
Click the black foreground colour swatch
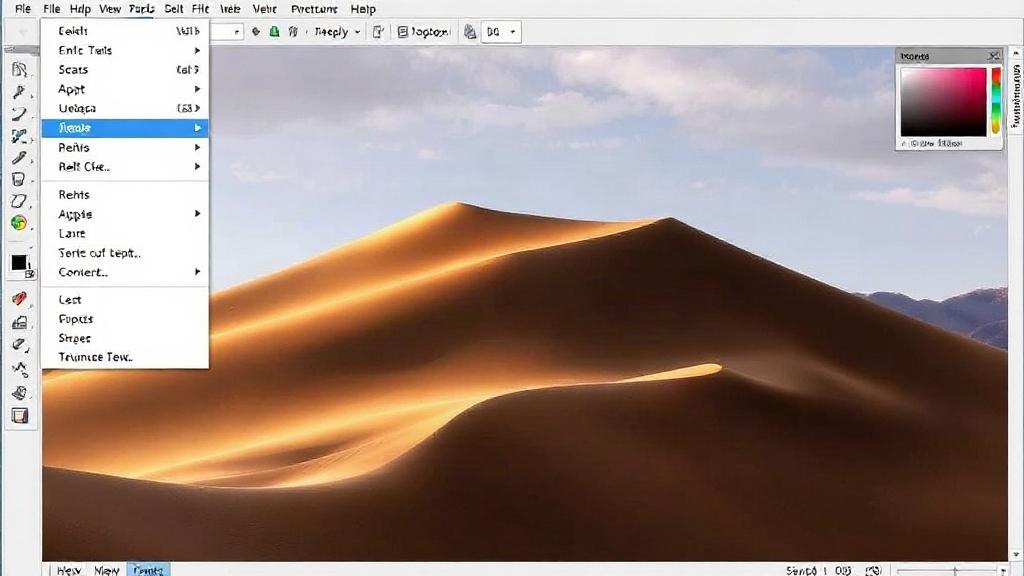coord(19,263)
